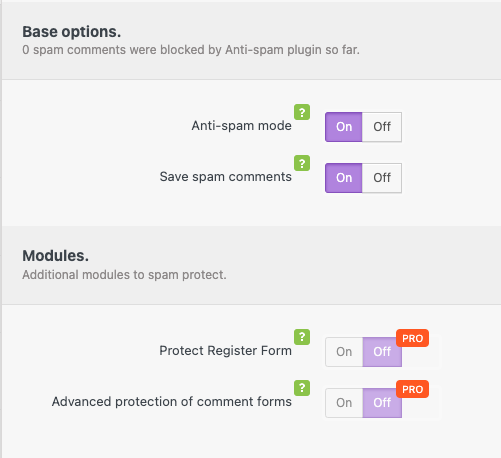Switch Anti-spam mode to Off
Screen dimensions: 501x458
coord(382,127)
